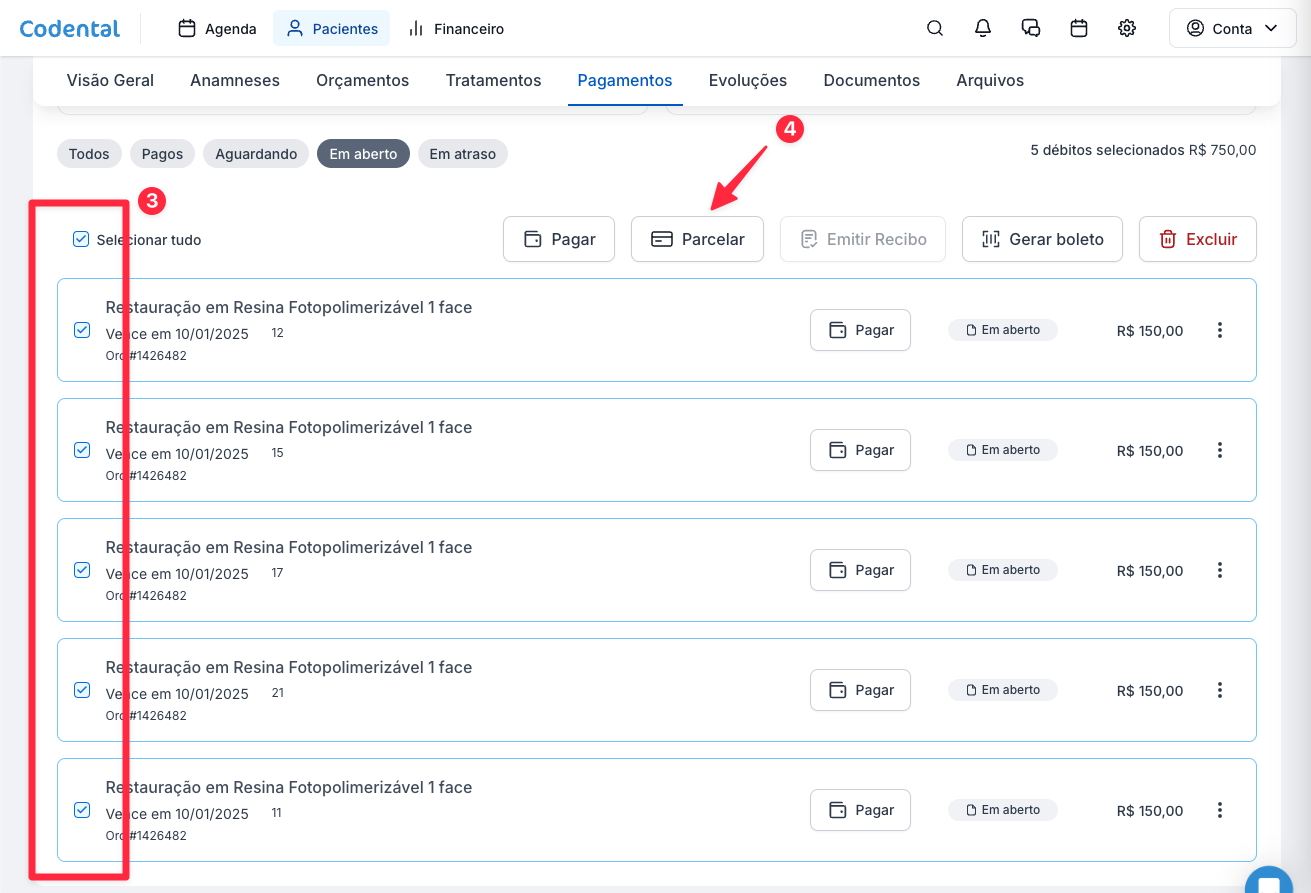
Task: Open the Financeiro menu
Action: (x=456, y=29)
